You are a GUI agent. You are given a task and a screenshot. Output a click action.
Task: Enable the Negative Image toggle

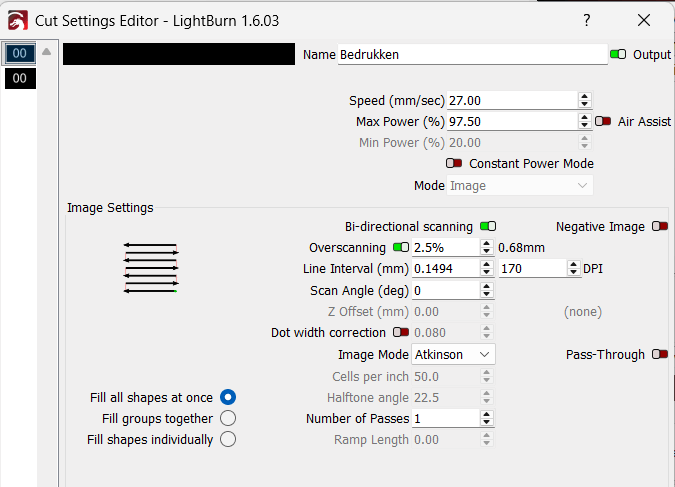click(x=660, y=226)
